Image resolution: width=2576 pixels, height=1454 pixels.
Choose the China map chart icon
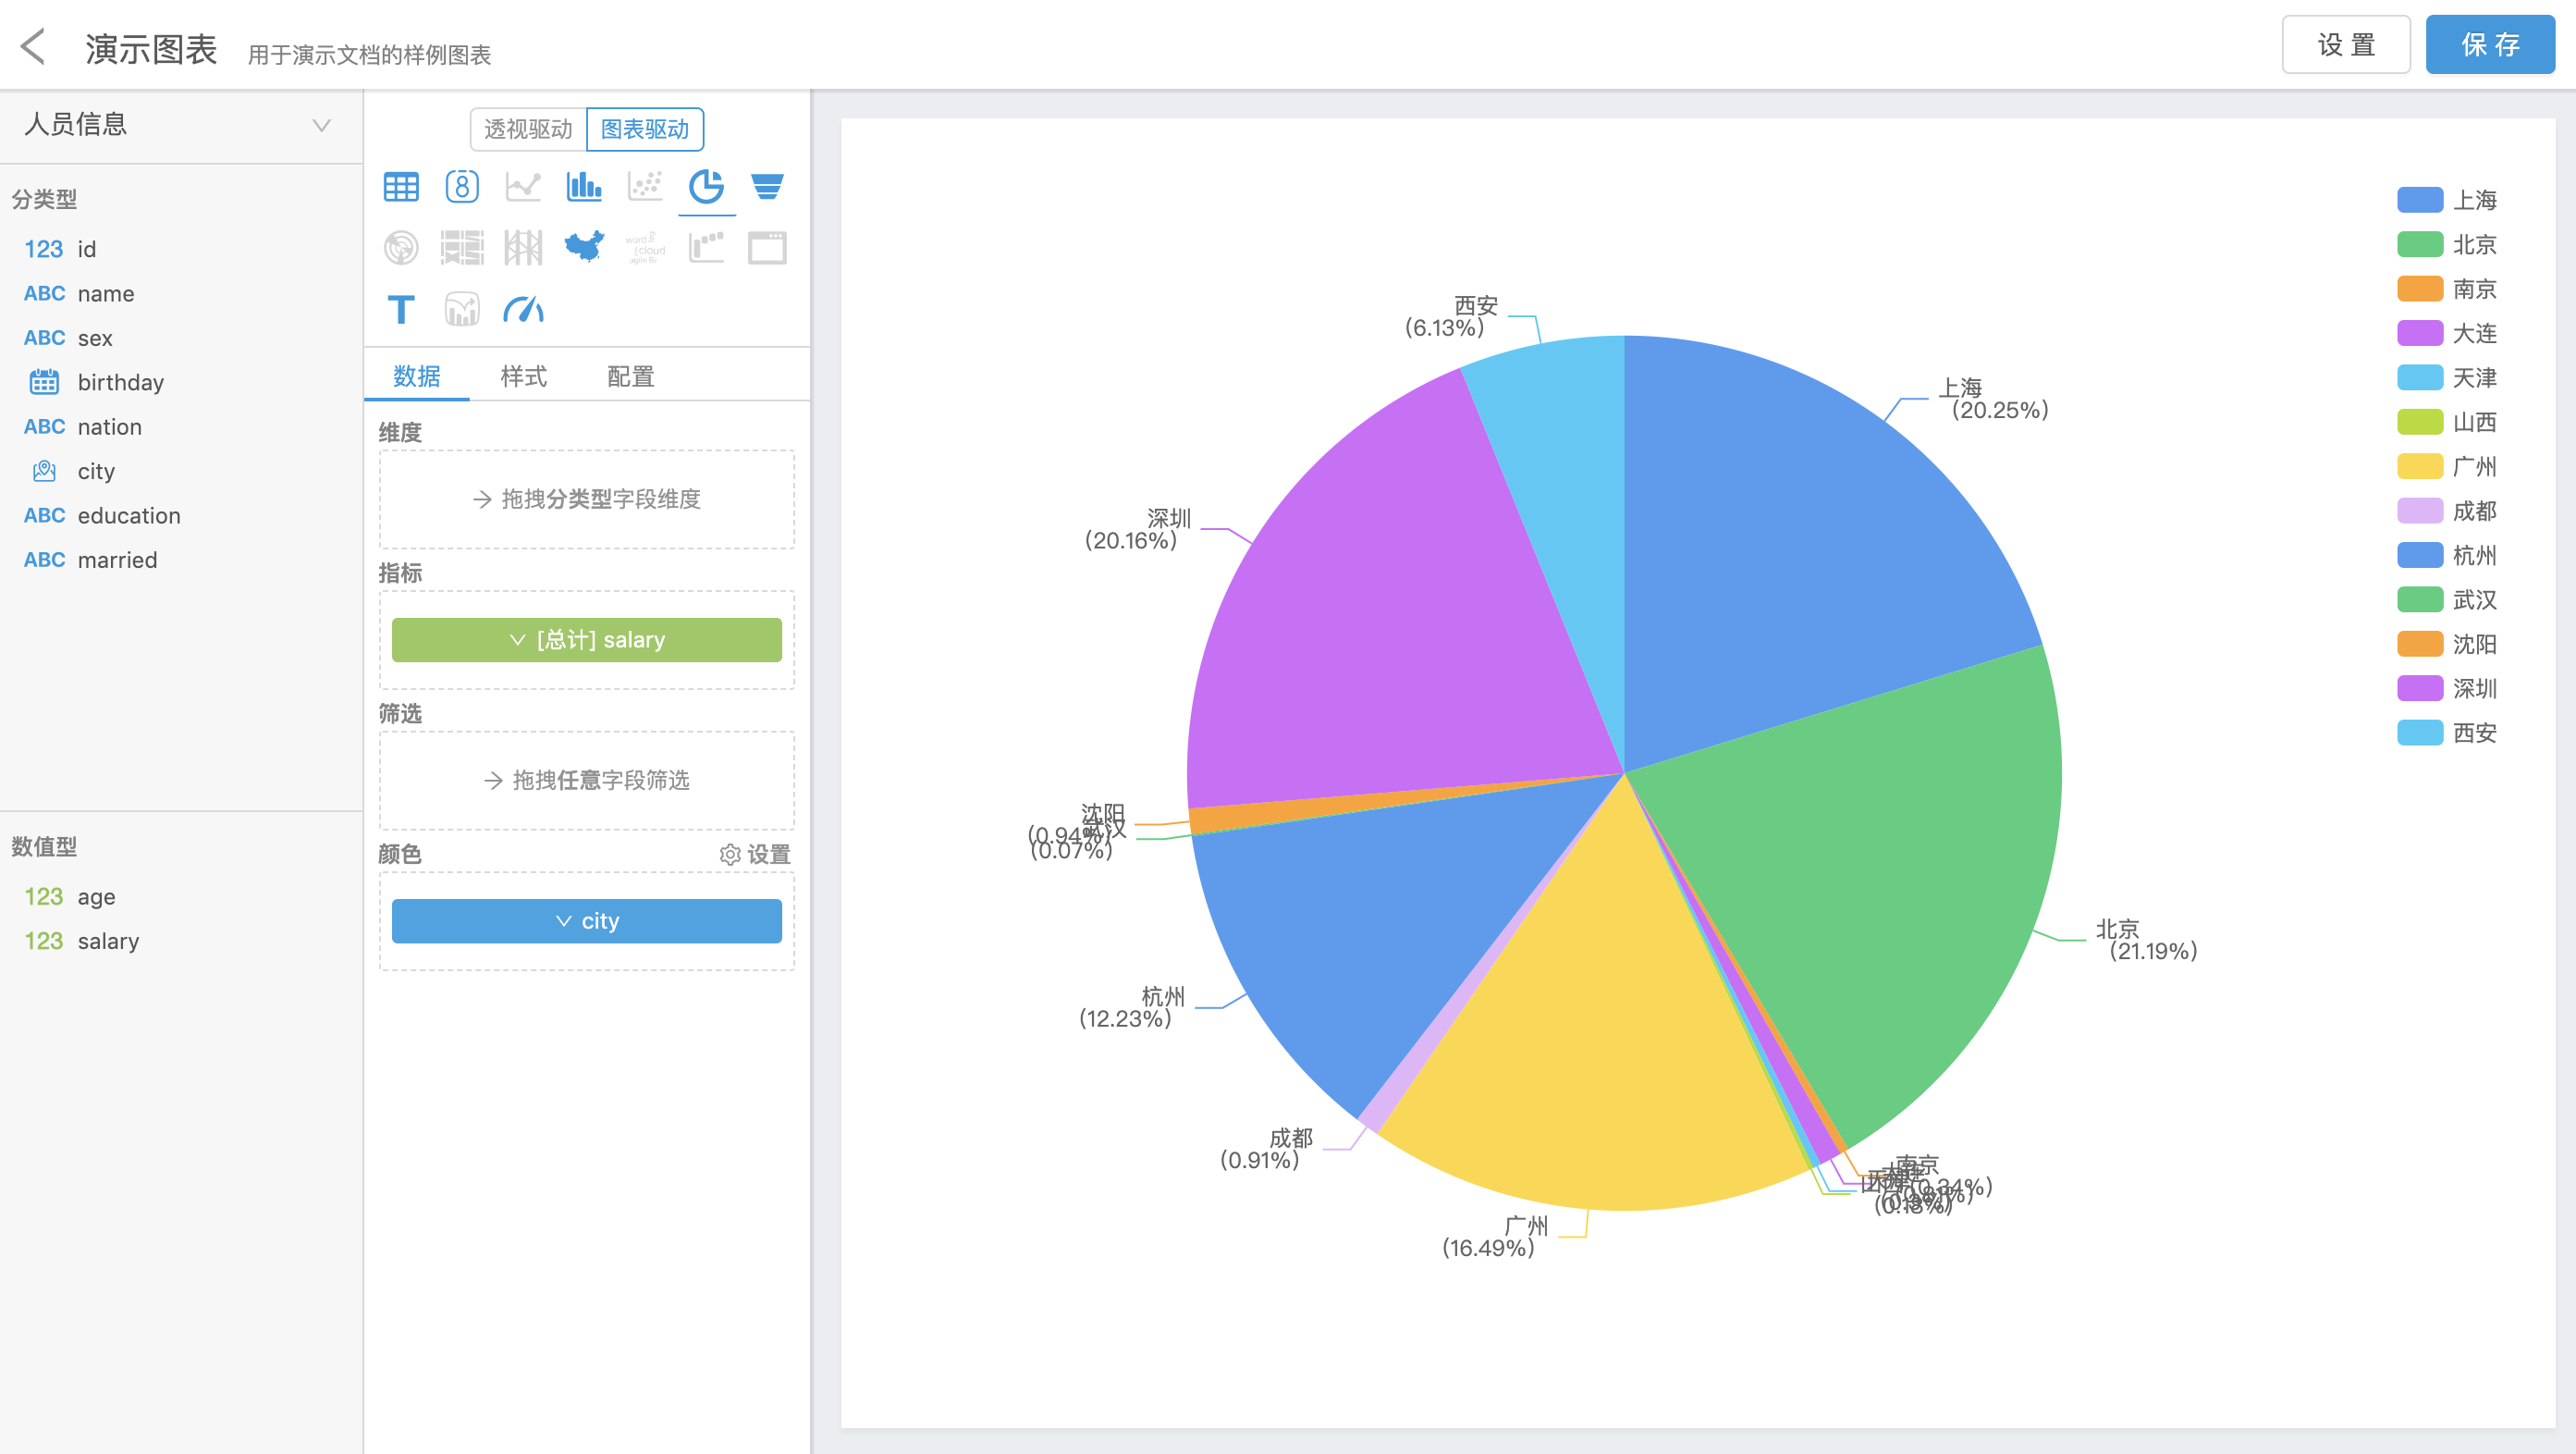click(584, 247)
